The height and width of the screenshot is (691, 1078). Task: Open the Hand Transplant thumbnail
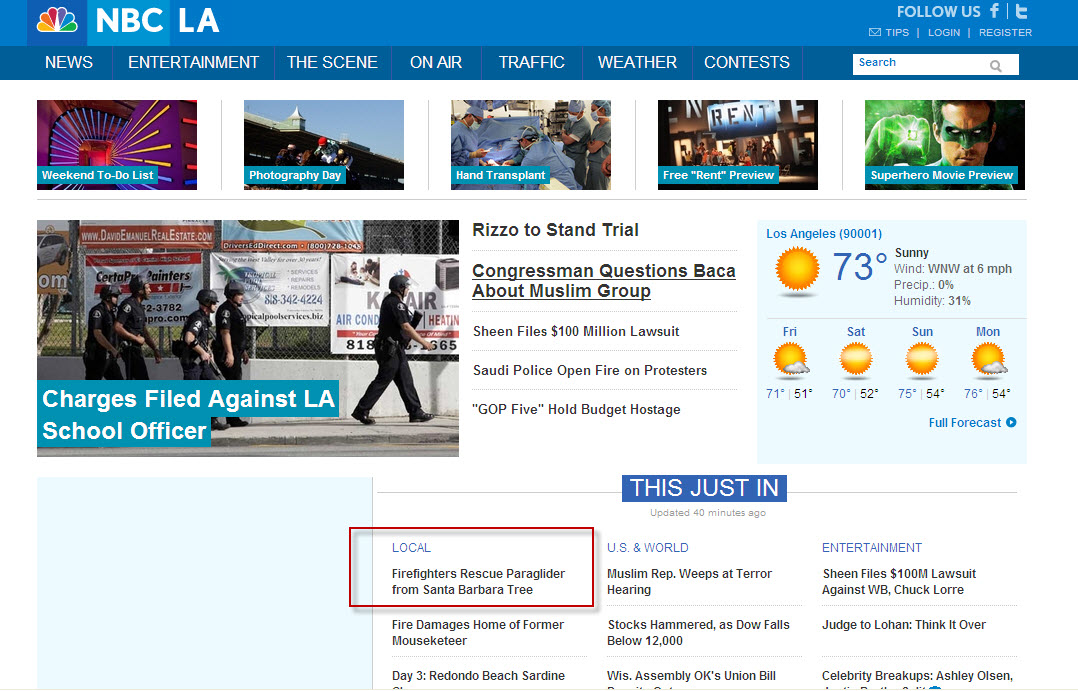tap(530, 145)
